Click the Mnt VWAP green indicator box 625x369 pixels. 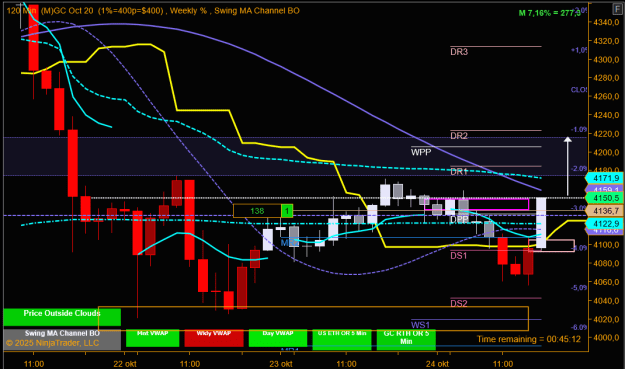pyautogui.click(x=152, y=338)
